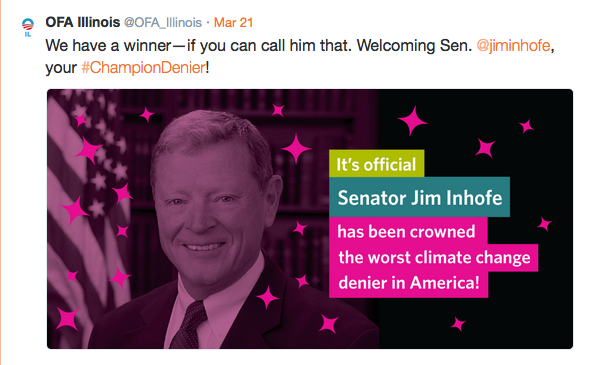Screen dimensions: 589x365
Task: Click the "denier in America!" text line
Action: coord(408,284)
